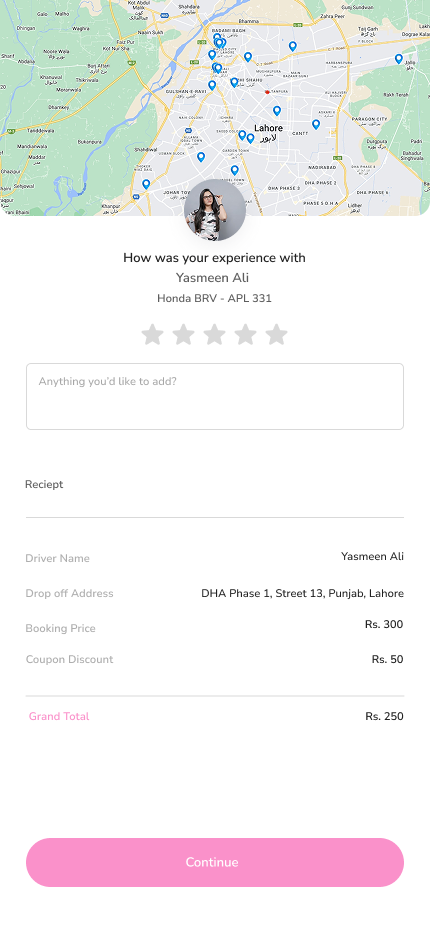Screen dimensions: 430x932
Task: Select the second rating star
Action: pos(183,335)
